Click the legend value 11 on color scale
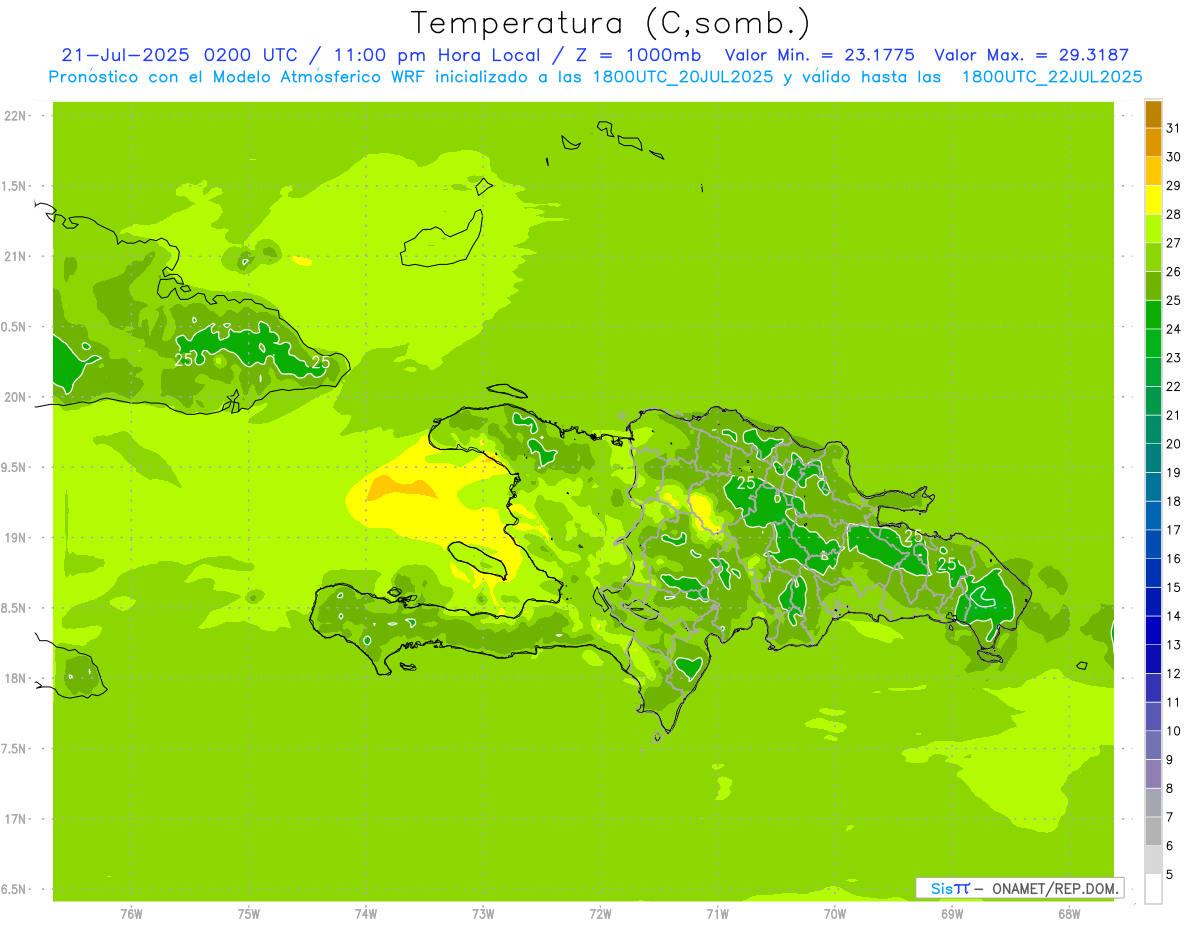The width and height of the screenshot is (1200, 927). [x=1174, y=703]
